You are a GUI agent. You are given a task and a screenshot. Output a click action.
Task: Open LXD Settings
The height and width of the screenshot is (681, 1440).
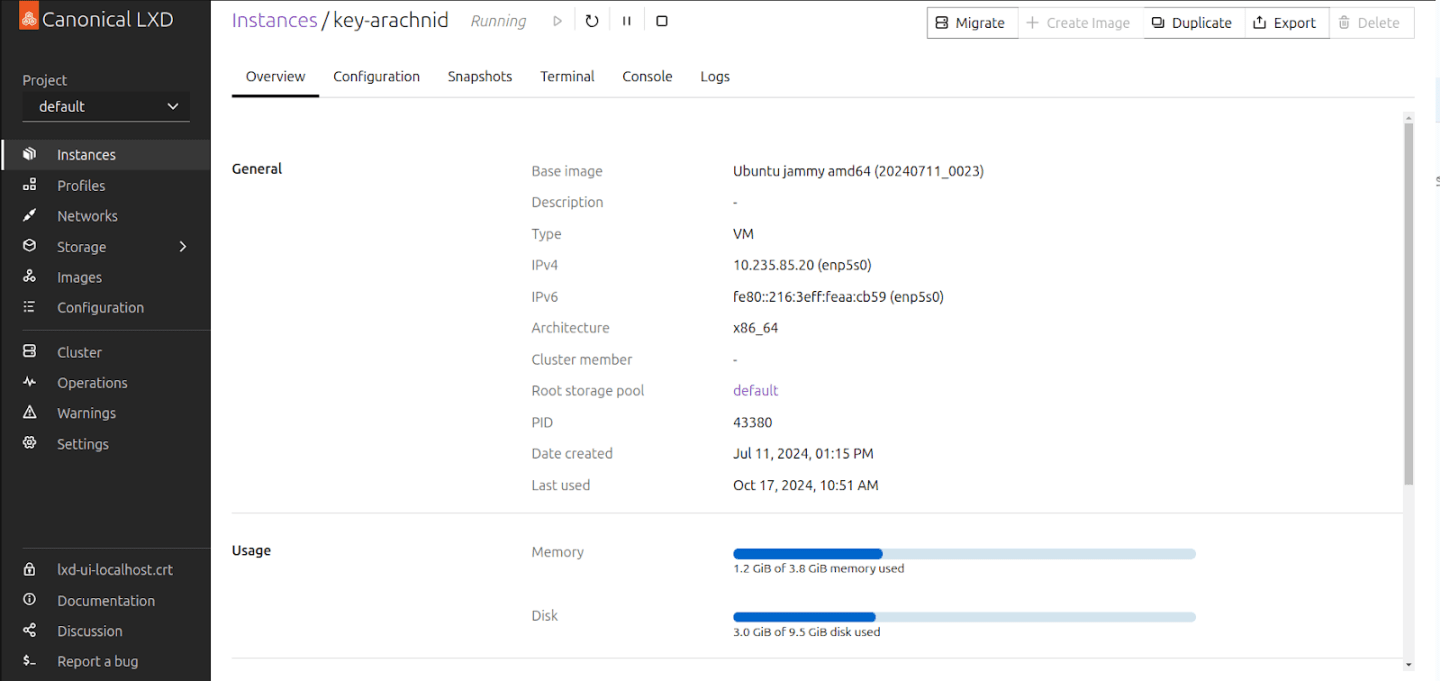pos(82,443)
